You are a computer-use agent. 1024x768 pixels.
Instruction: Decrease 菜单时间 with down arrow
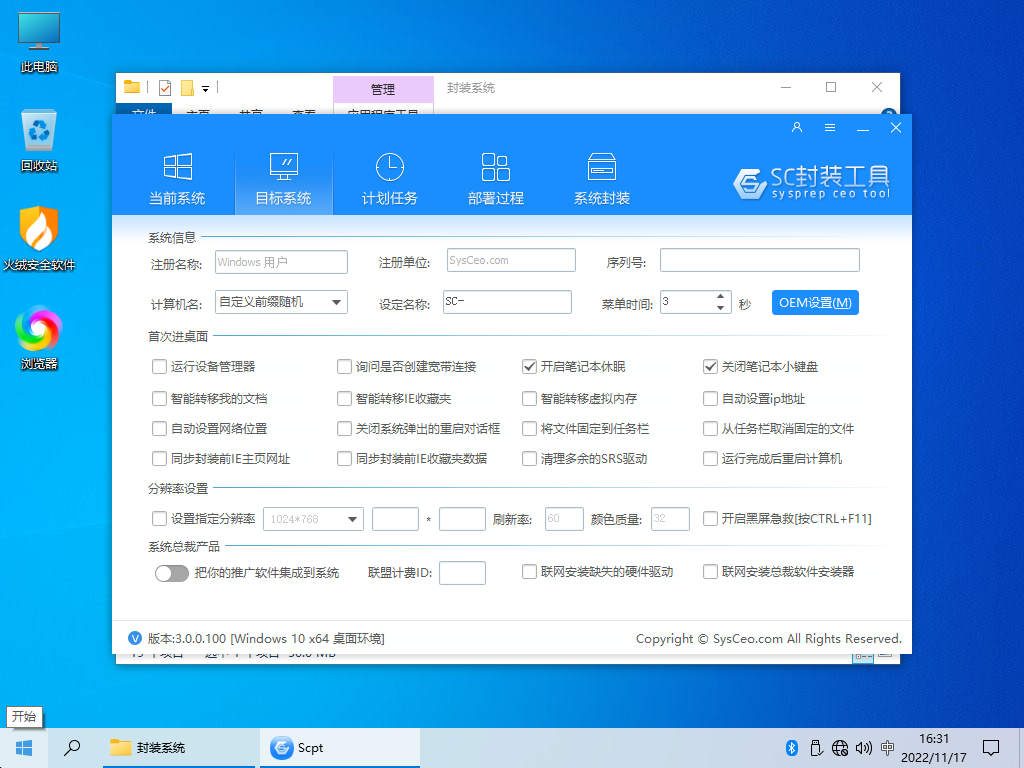coord(720,308)
